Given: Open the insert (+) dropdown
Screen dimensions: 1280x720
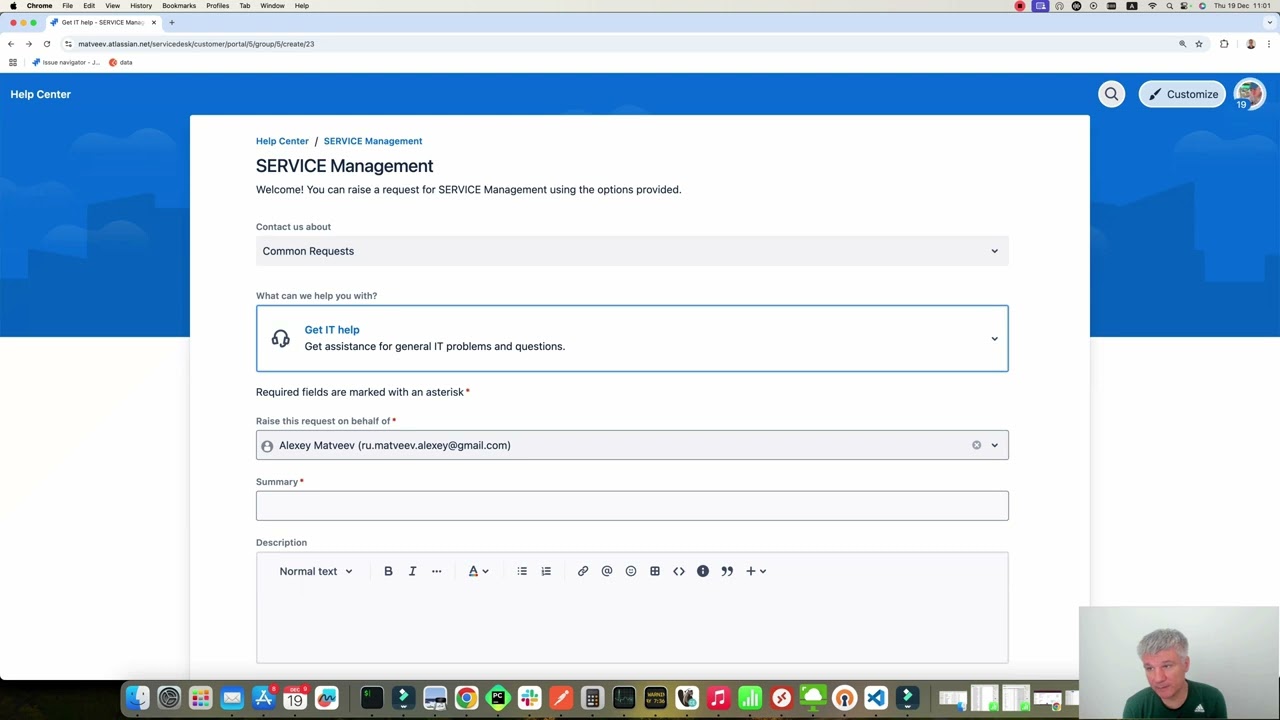Looking at the screenshot, I should (756, 571).
